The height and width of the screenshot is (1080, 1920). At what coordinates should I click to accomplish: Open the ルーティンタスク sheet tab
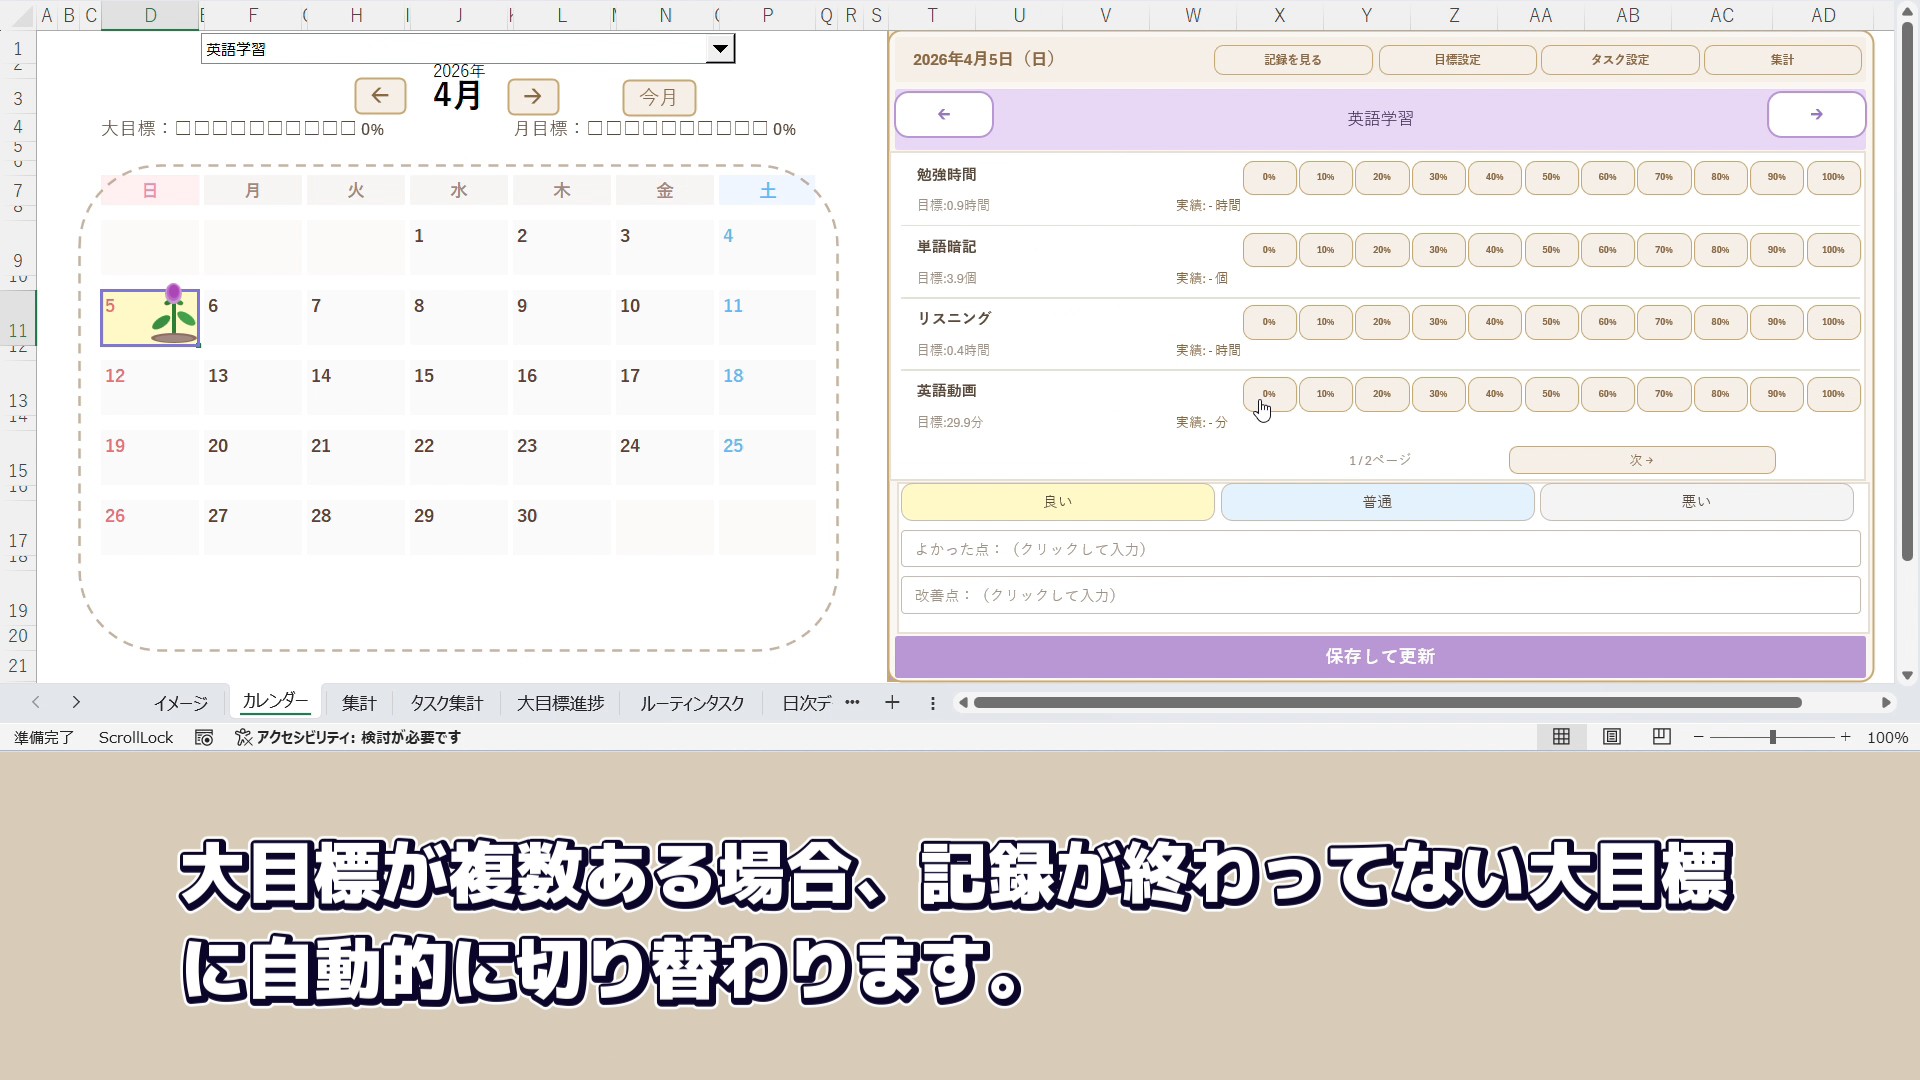click(x=692, y=703)
